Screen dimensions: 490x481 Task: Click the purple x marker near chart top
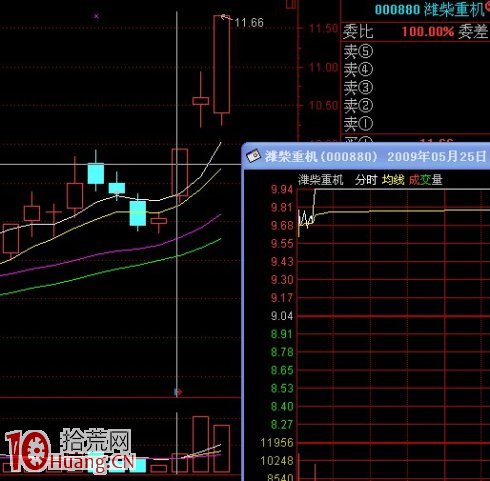pos(96,16)
